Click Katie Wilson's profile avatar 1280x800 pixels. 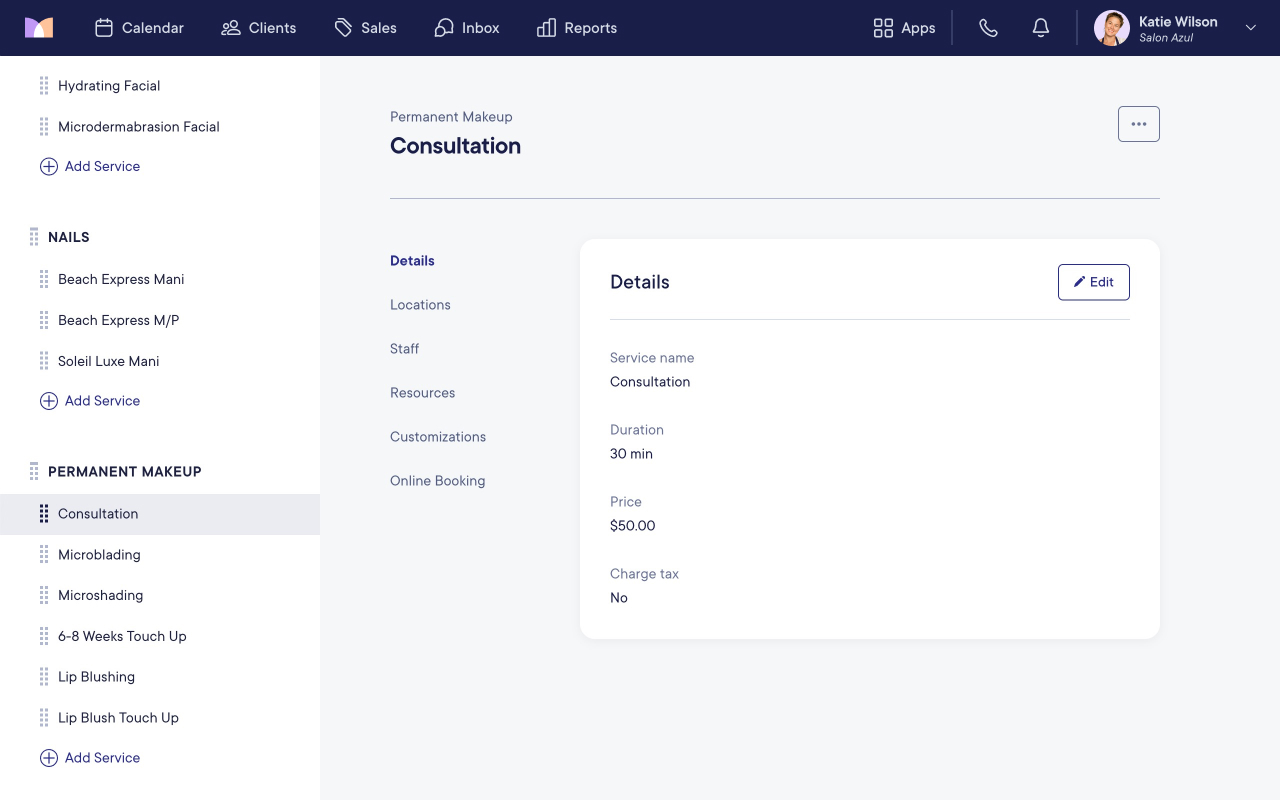pos(1112,28)
